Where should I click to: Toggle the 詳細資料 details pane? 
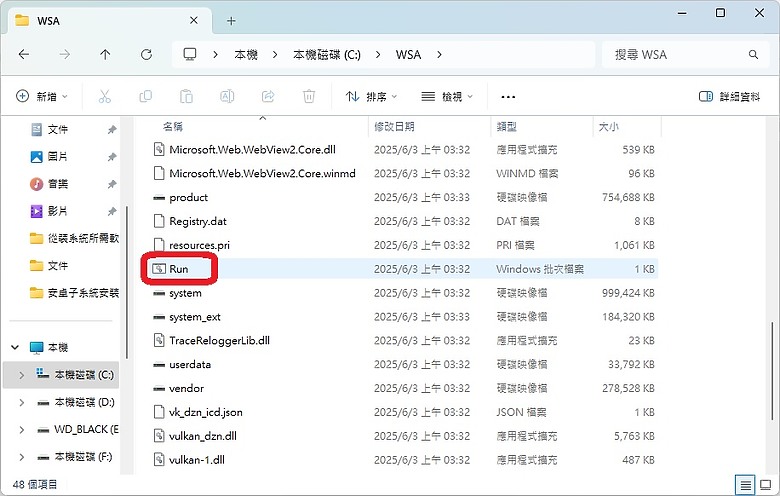pyautogui.click(x=729, y=97)
